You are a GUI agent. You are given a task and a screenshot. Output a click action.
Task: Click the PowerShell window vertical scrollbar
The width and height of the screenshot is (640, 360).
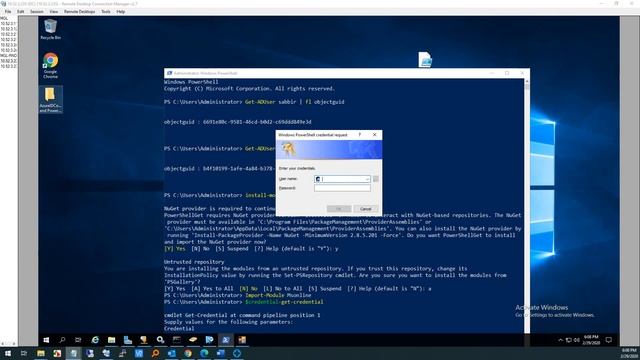[527, 206]
